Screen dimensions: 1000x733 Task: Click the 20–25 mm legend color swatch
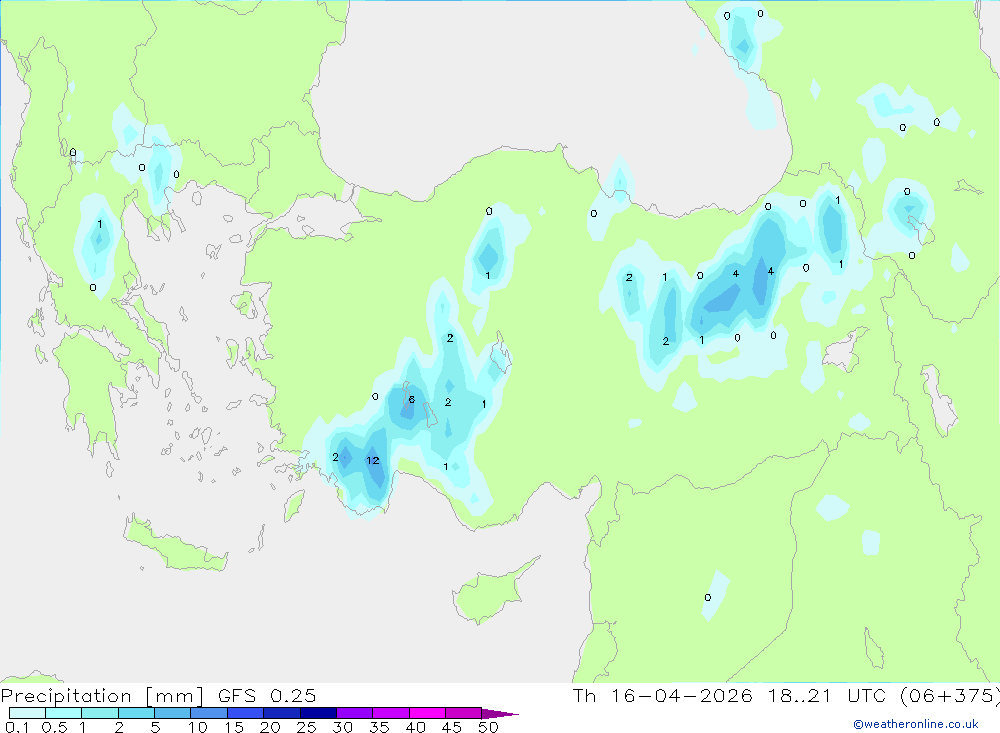pos(282,713)
